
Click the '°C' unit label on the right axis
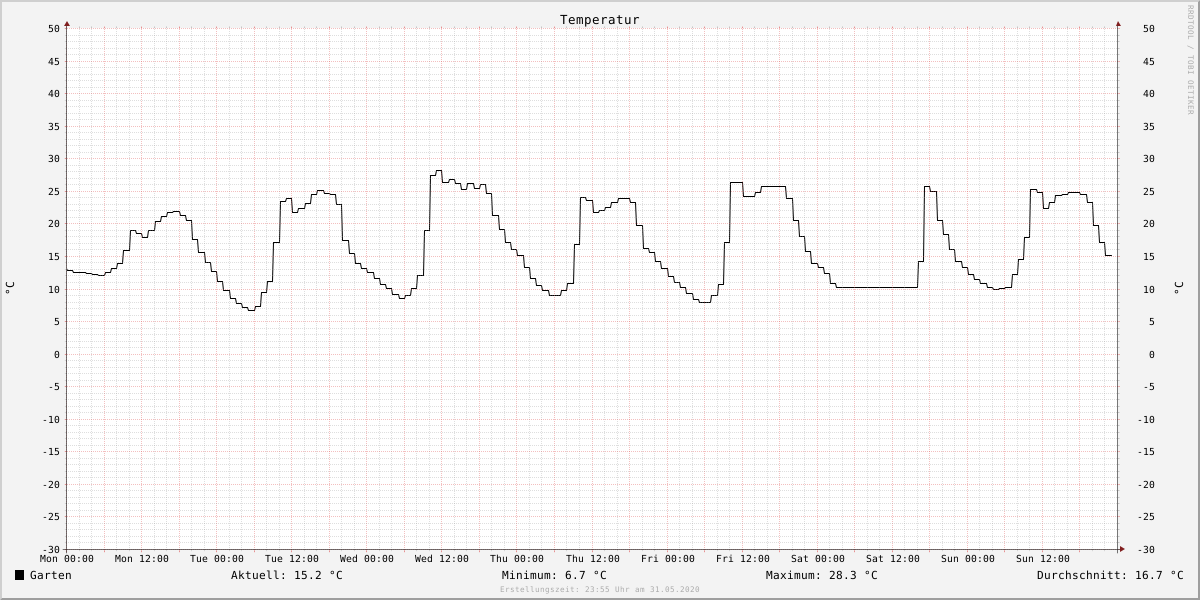(1177, 288)
